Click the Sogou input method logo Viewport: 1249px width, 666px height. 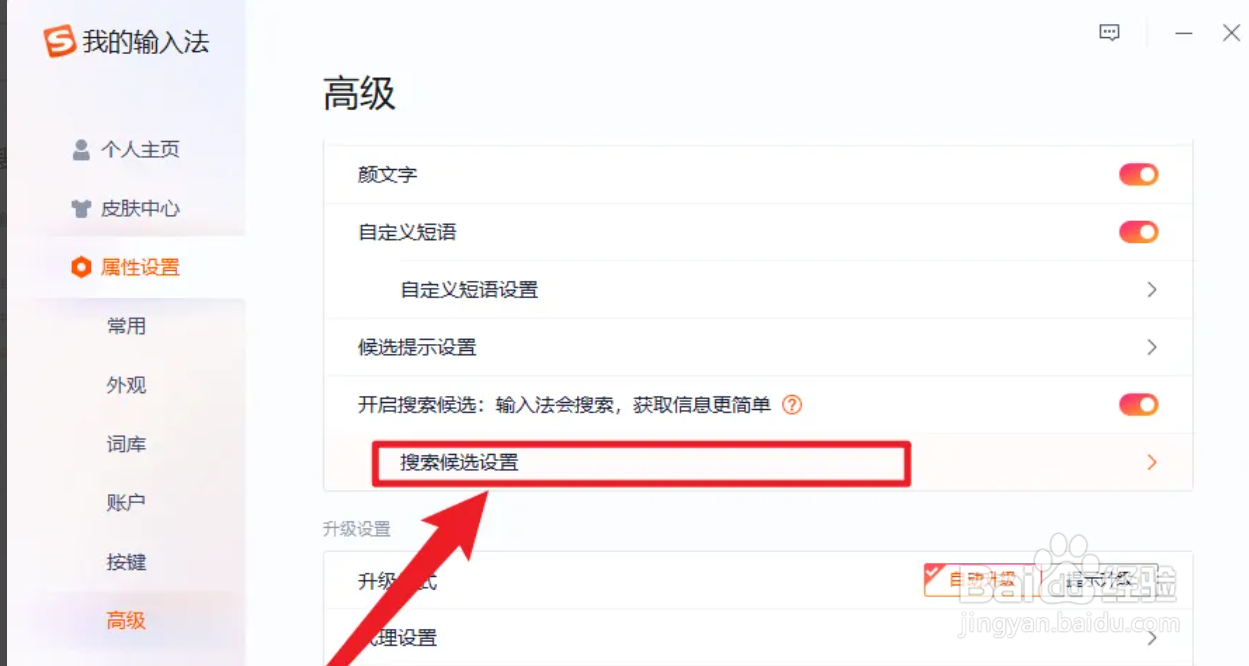pyautogui.click(x=59, y=42)
